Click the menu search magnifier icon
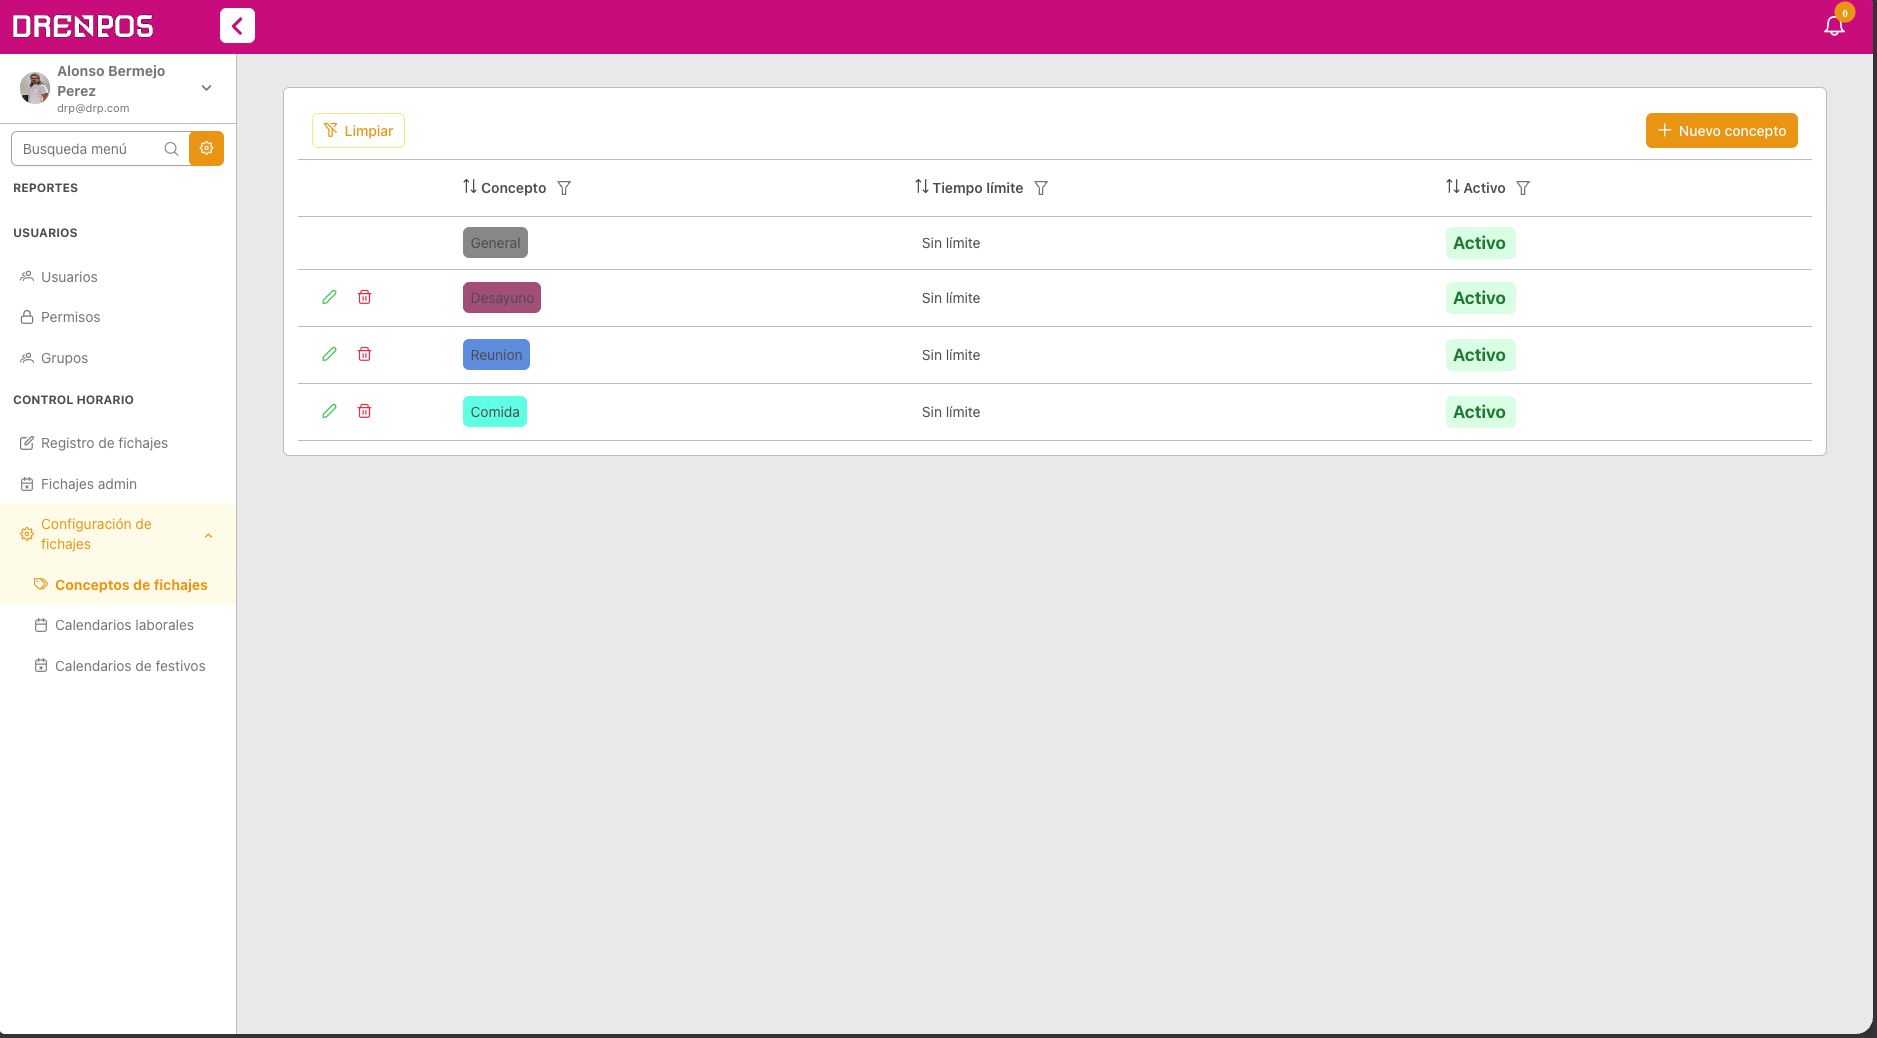This screenshot has width=1877, height=1038. [x=171, y=149]
